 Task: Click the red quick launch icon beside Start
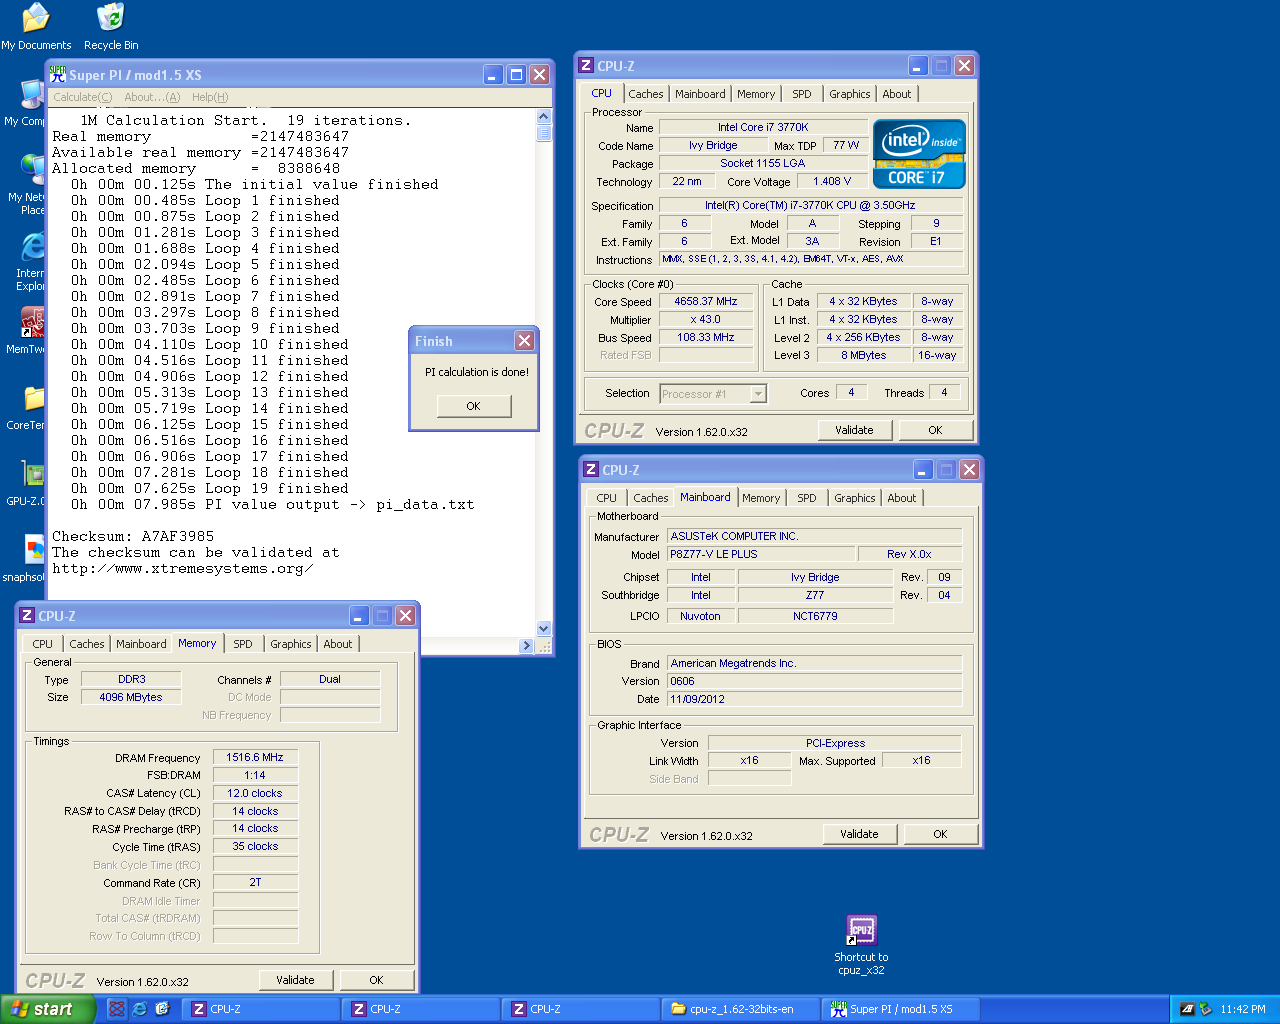(x=116, y=1009)
